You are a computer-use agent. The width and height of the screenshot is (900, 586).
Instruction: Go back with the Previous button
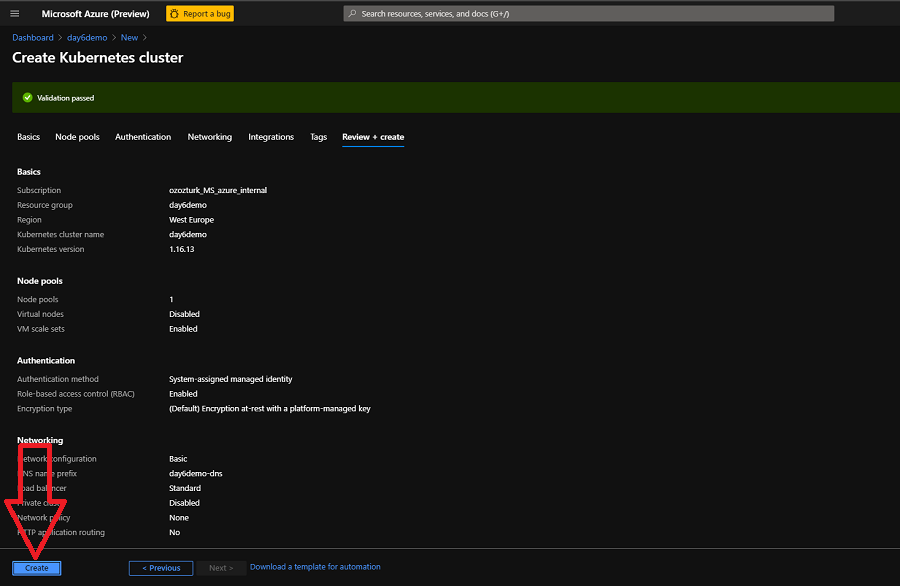coord(161,568)
